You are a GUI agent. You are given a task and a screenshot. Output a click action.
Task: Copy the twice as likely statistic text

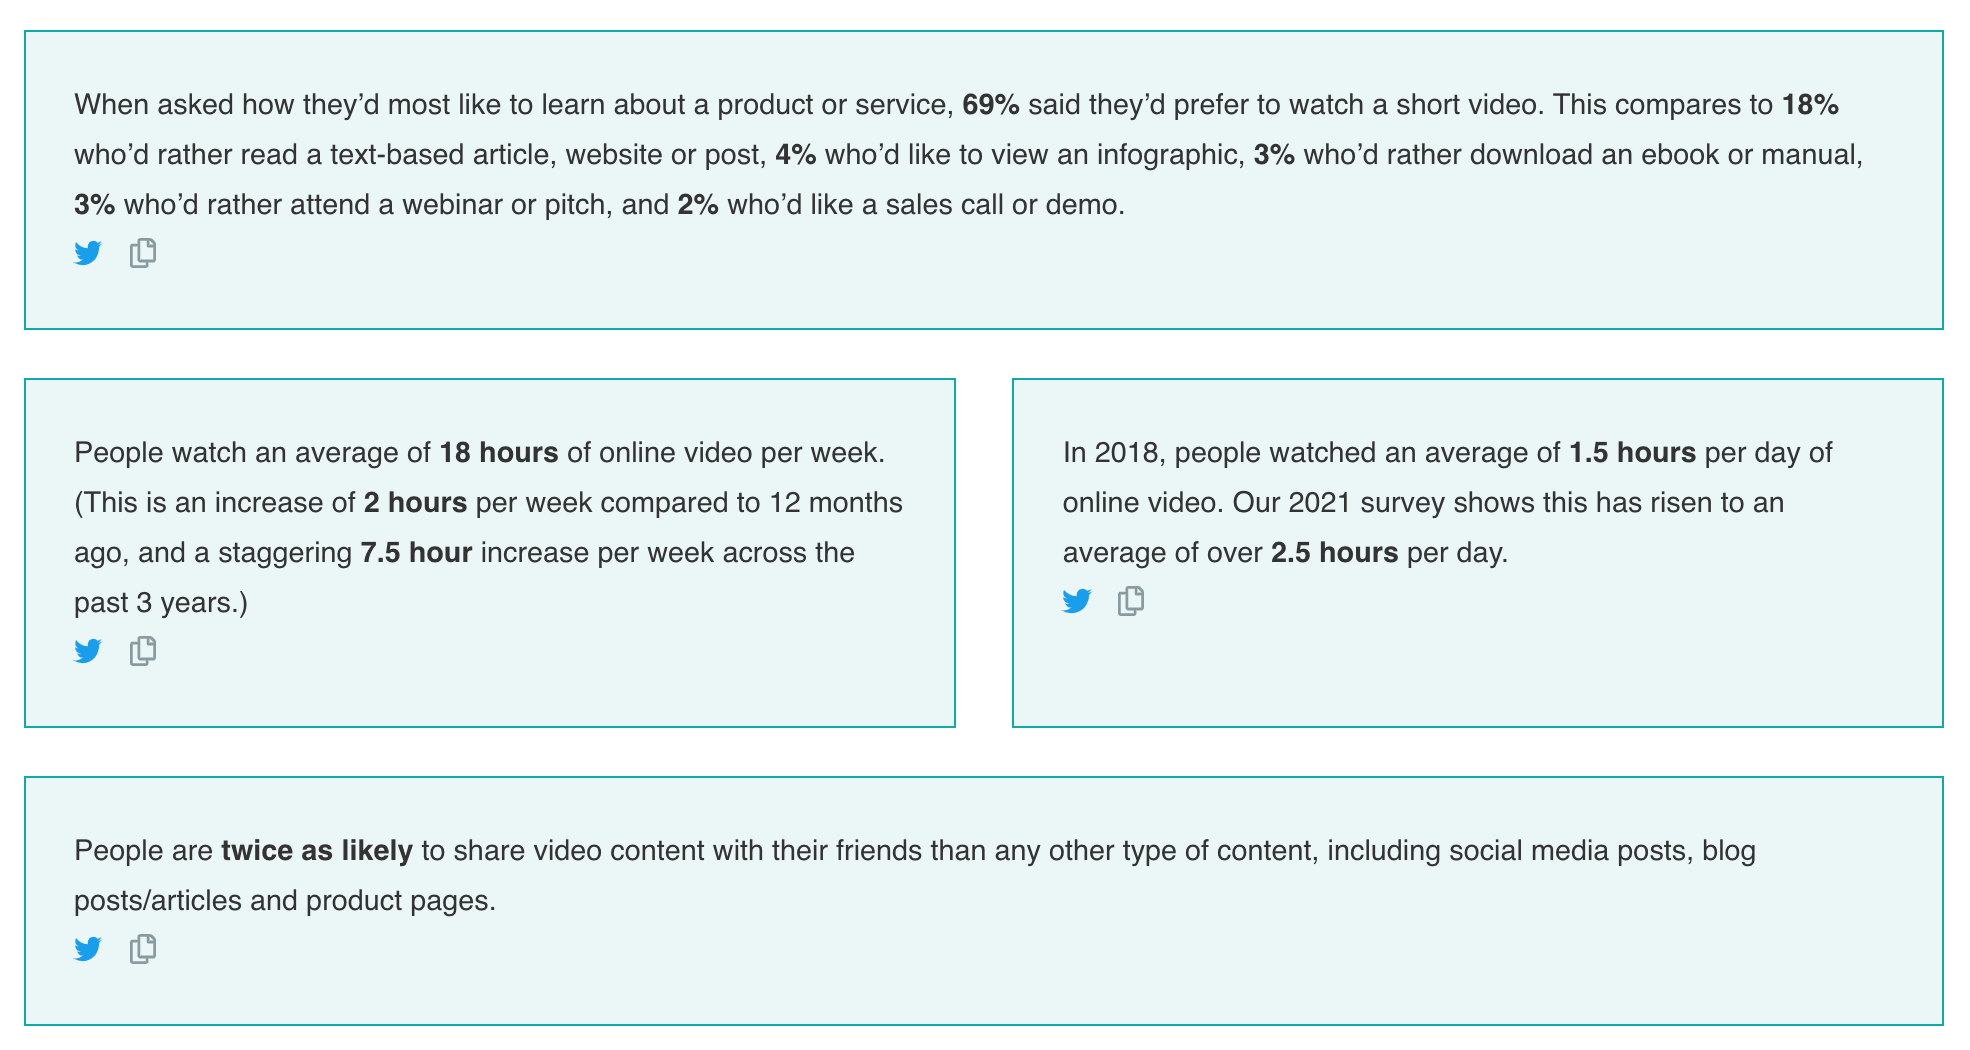[x=143, y=949]
